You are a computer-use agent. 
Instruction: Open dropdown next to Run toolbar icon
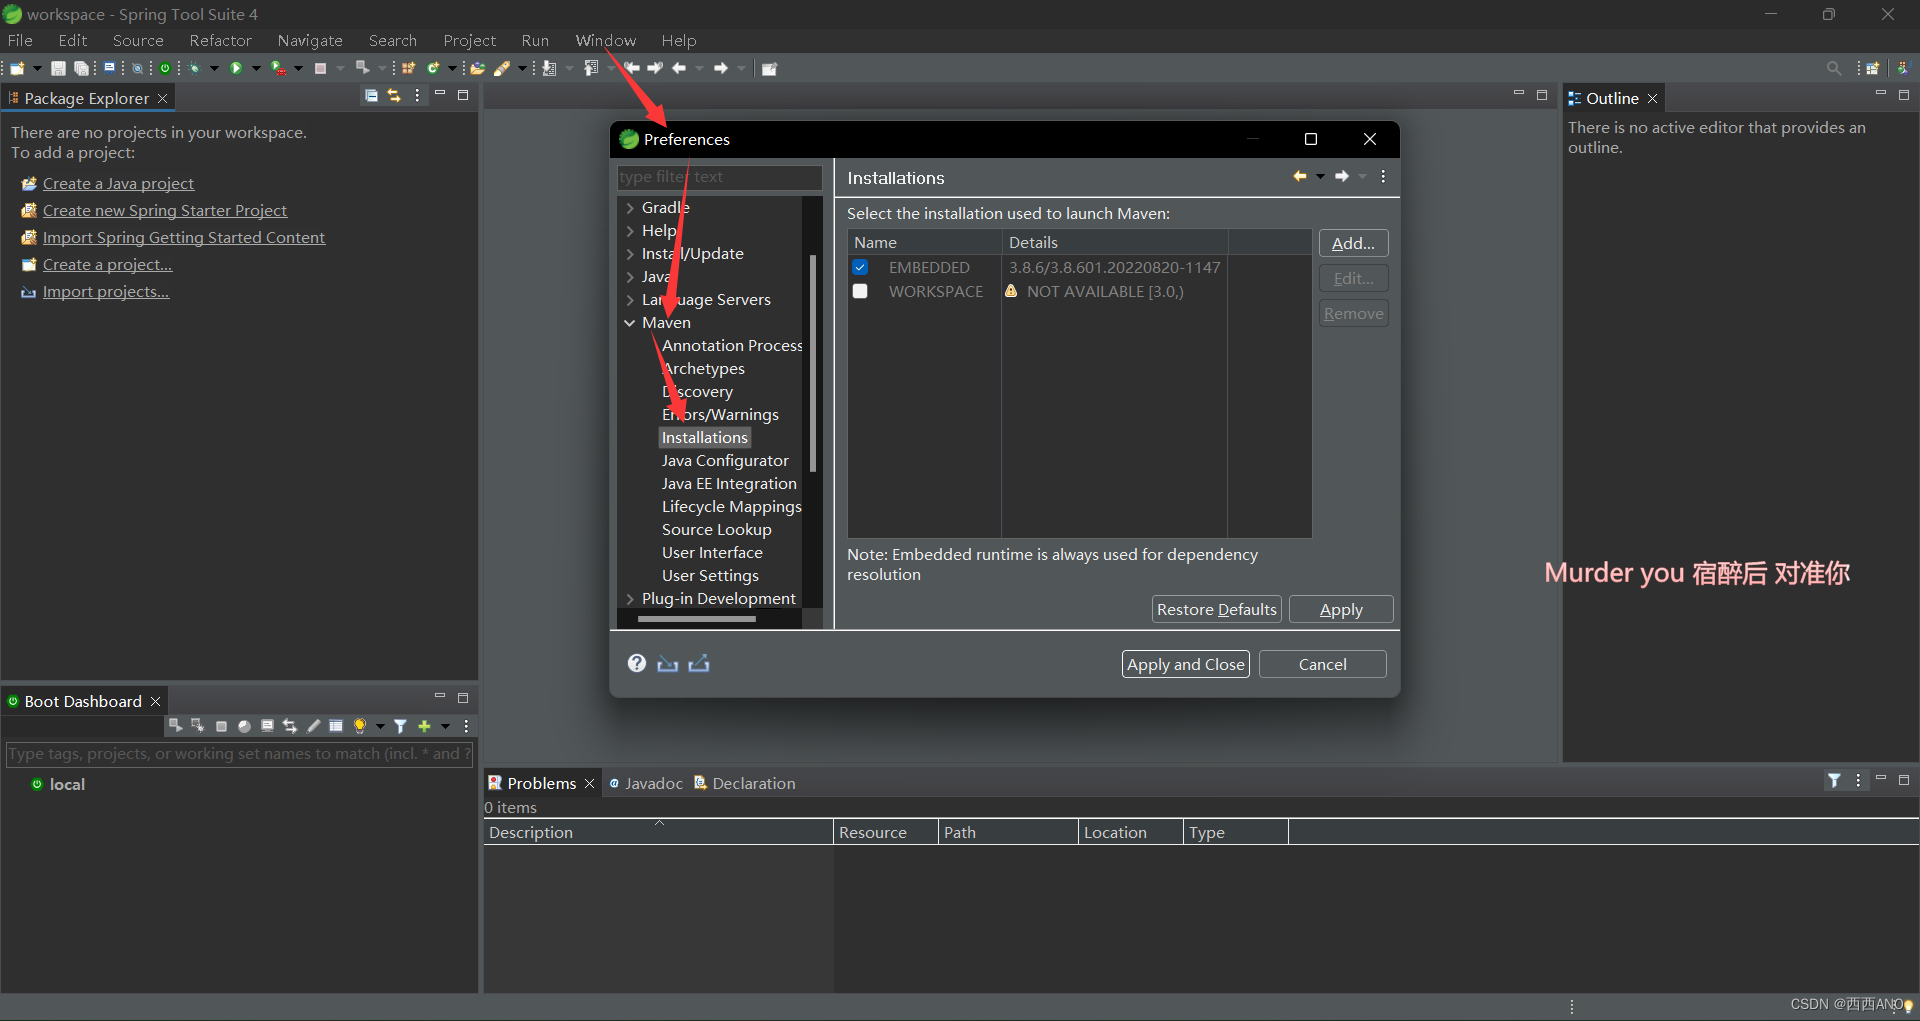click(x=256, y=69)
